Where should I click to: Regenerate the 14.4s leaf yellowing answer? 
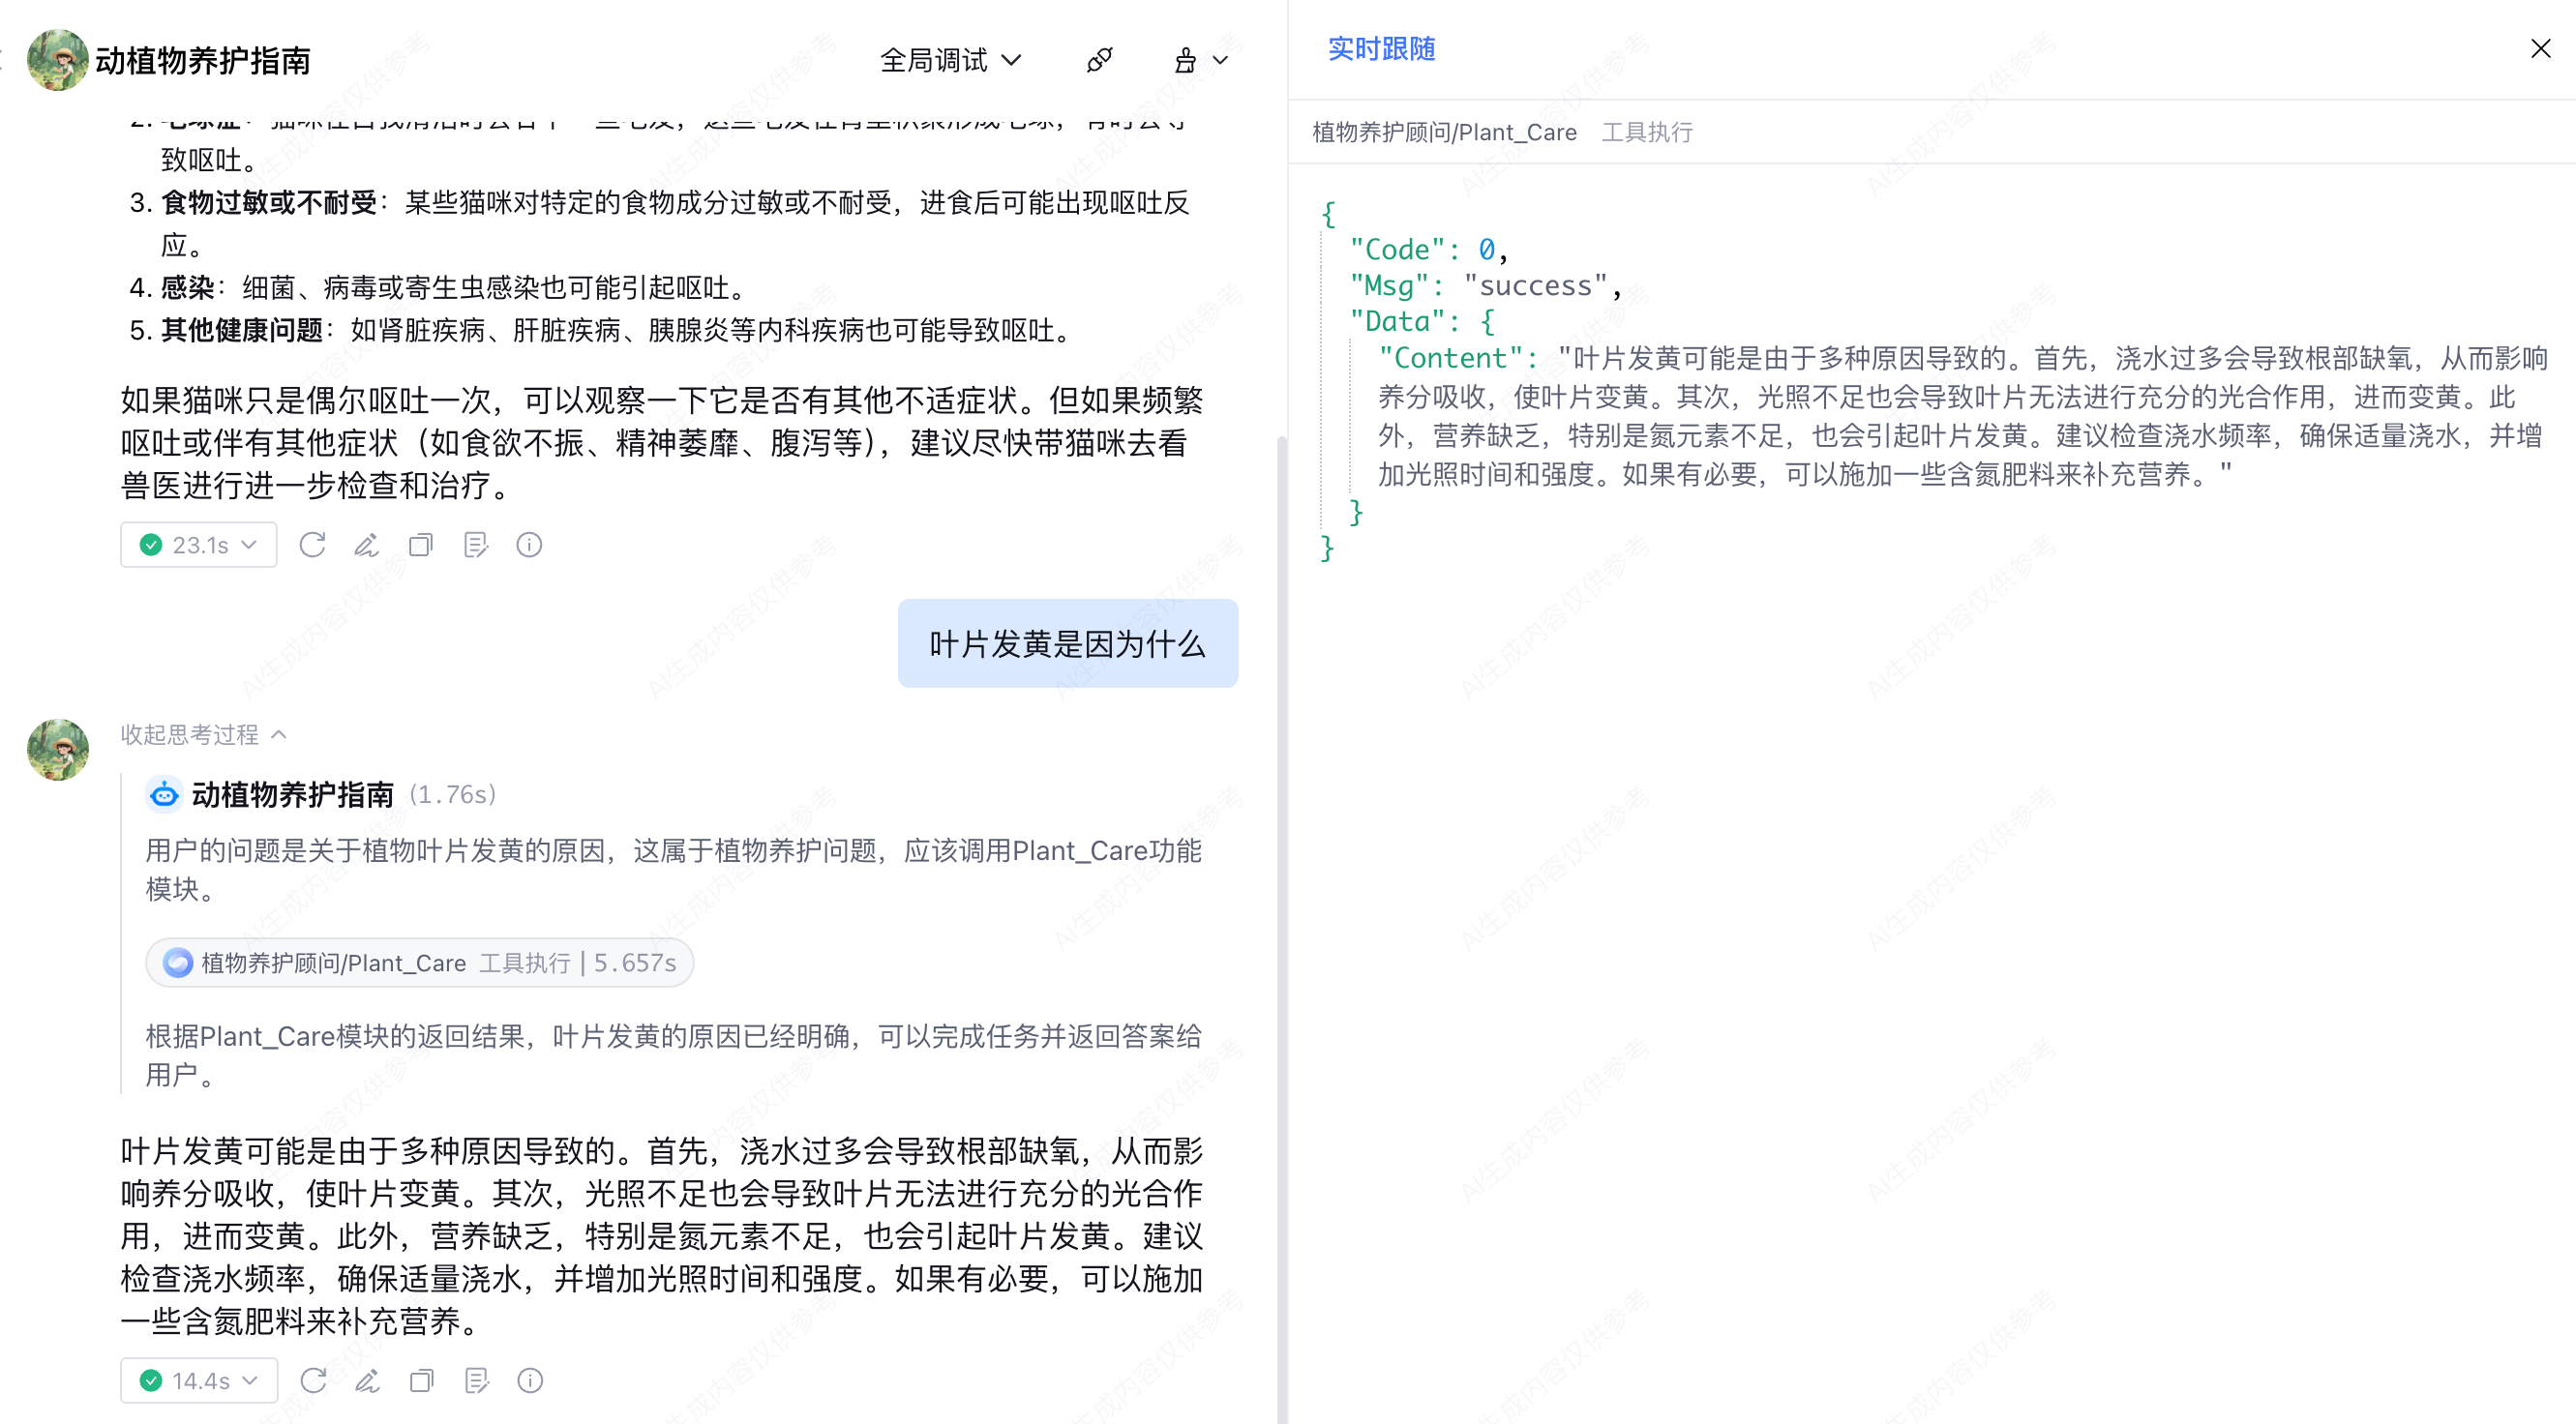click(314, 1381)
